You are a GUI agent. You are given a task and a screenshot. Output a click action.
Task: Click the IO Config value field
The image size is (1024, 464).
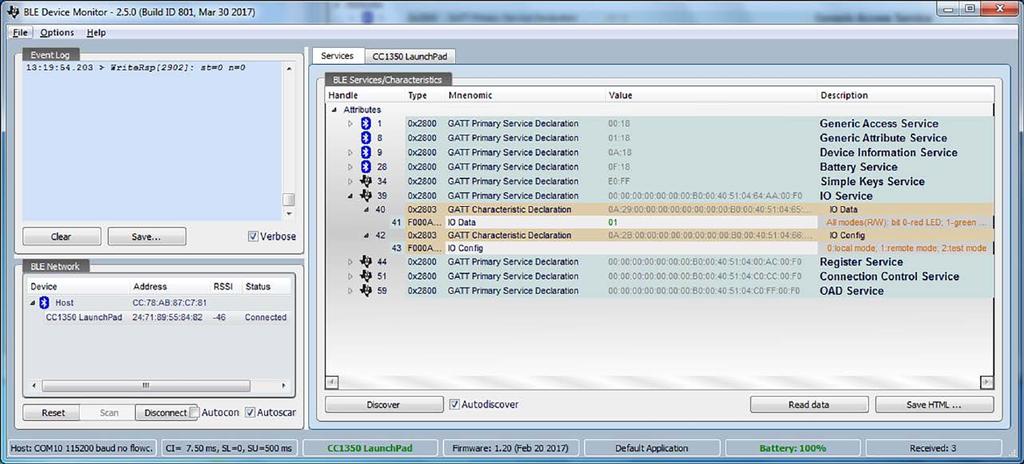[711, 248]
